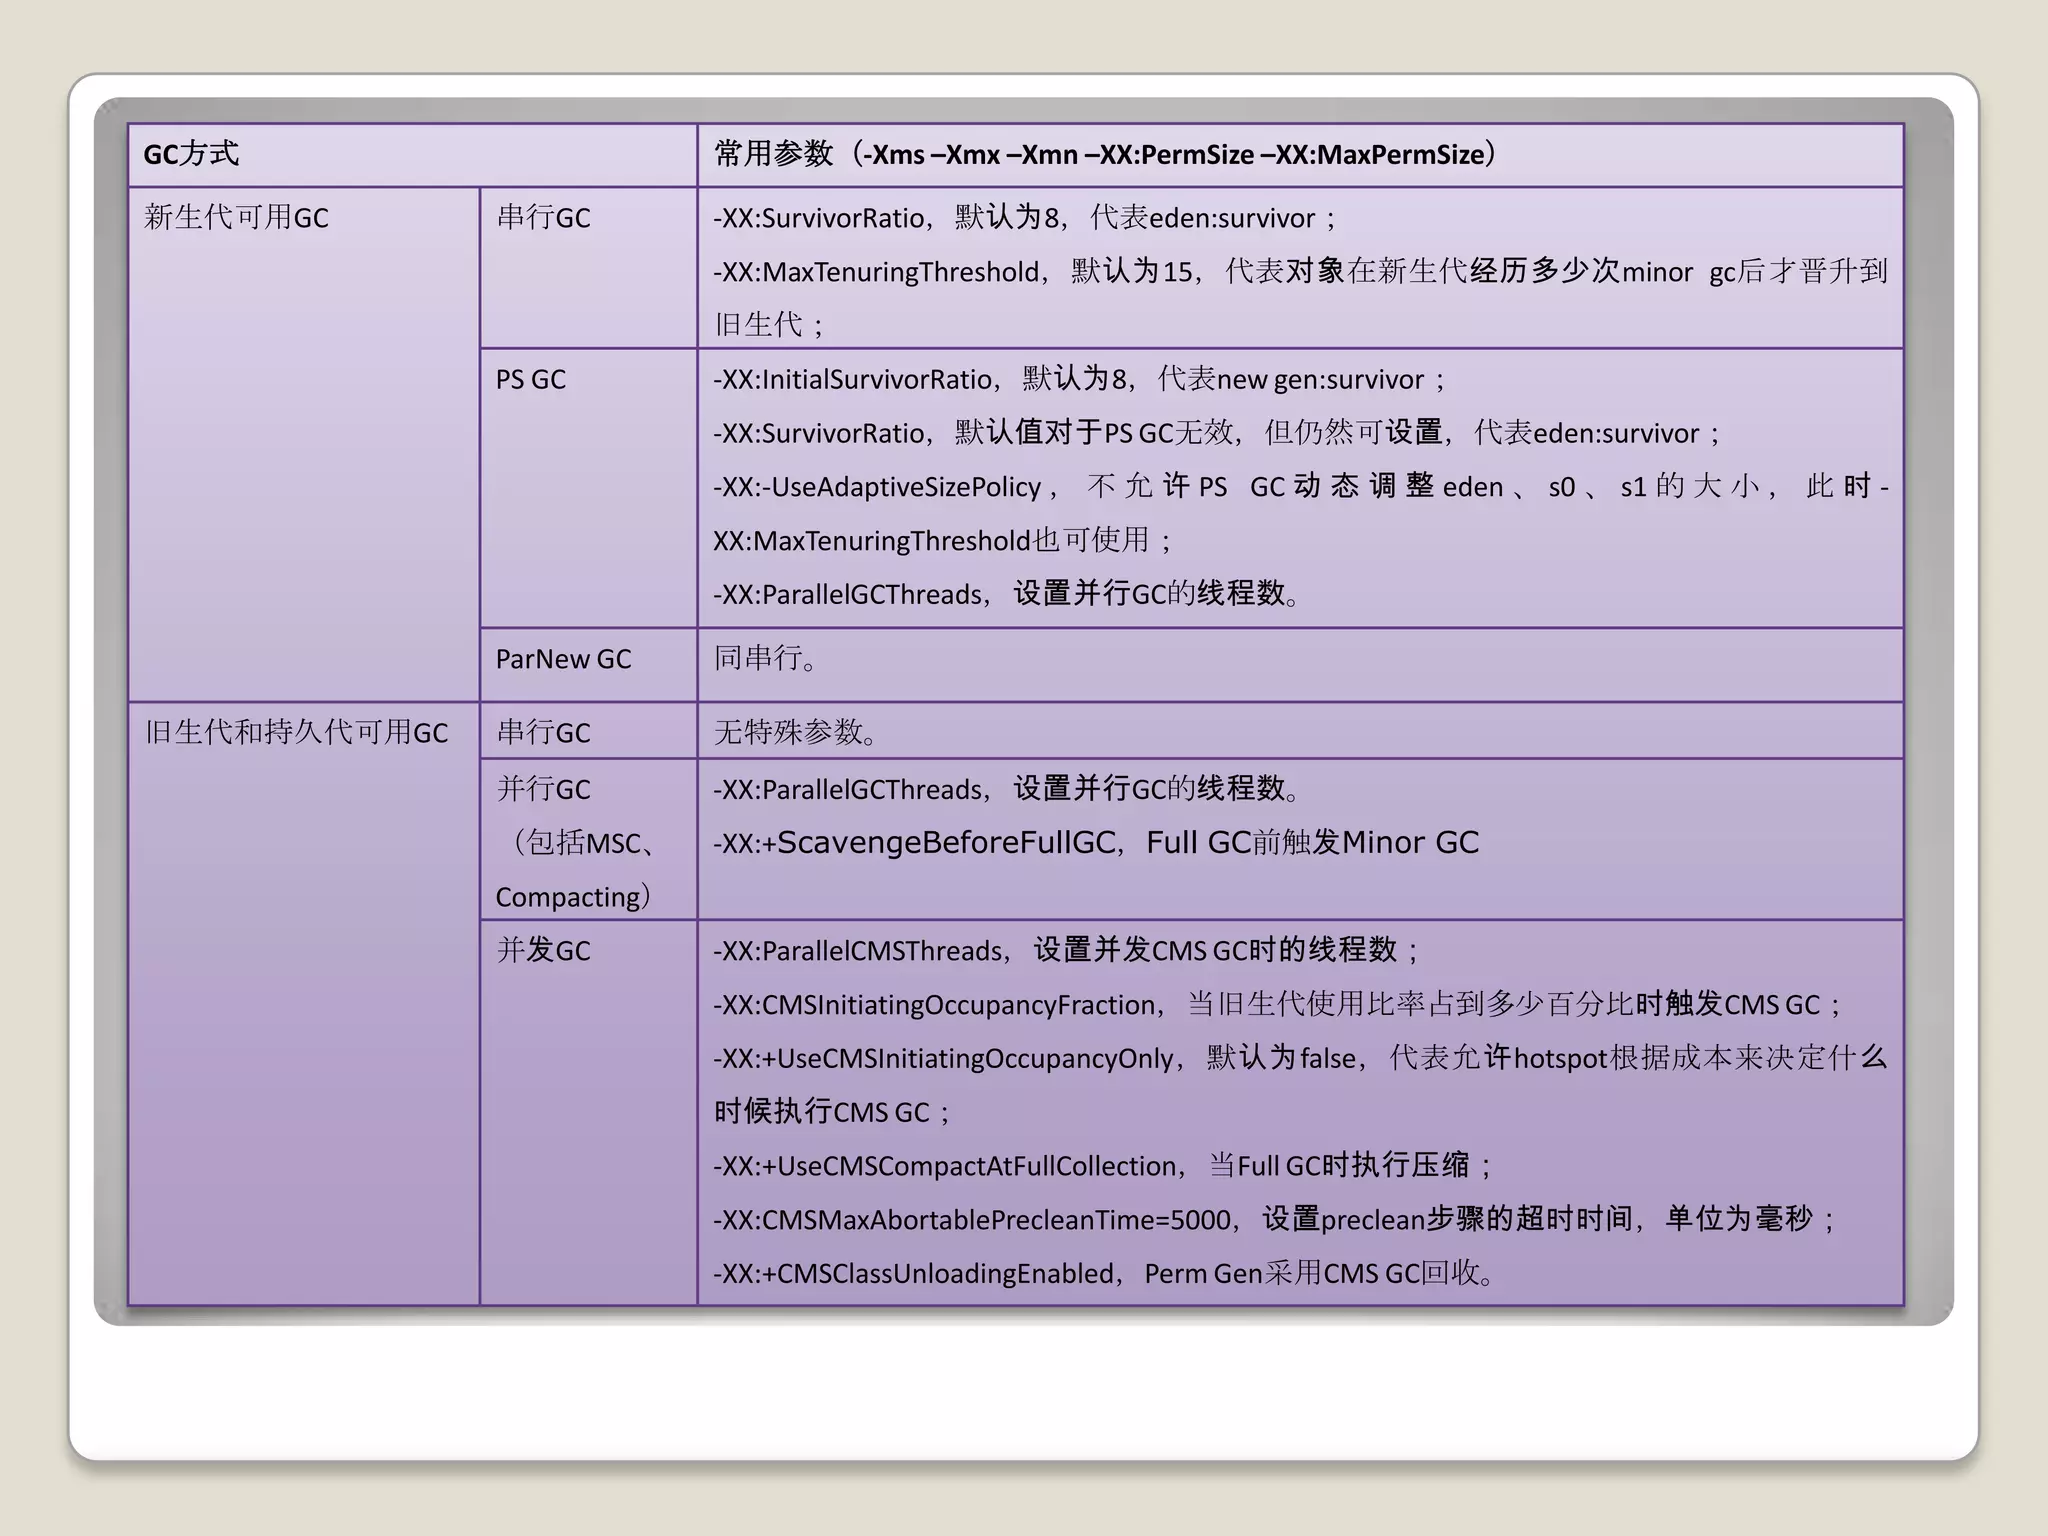2048x1536 pixels.
Task: Click the 'PS GC' cell
Action: [588, 488]
